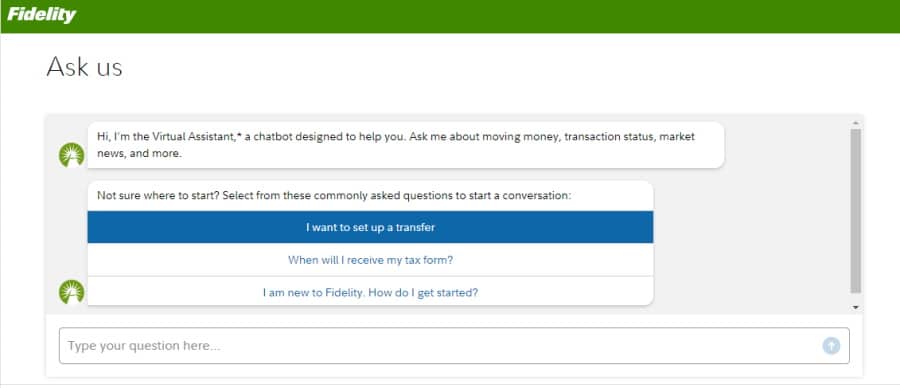Click the Ask us page heading
This screenshot has height=388, width=900.
click(x=84, y=67)
